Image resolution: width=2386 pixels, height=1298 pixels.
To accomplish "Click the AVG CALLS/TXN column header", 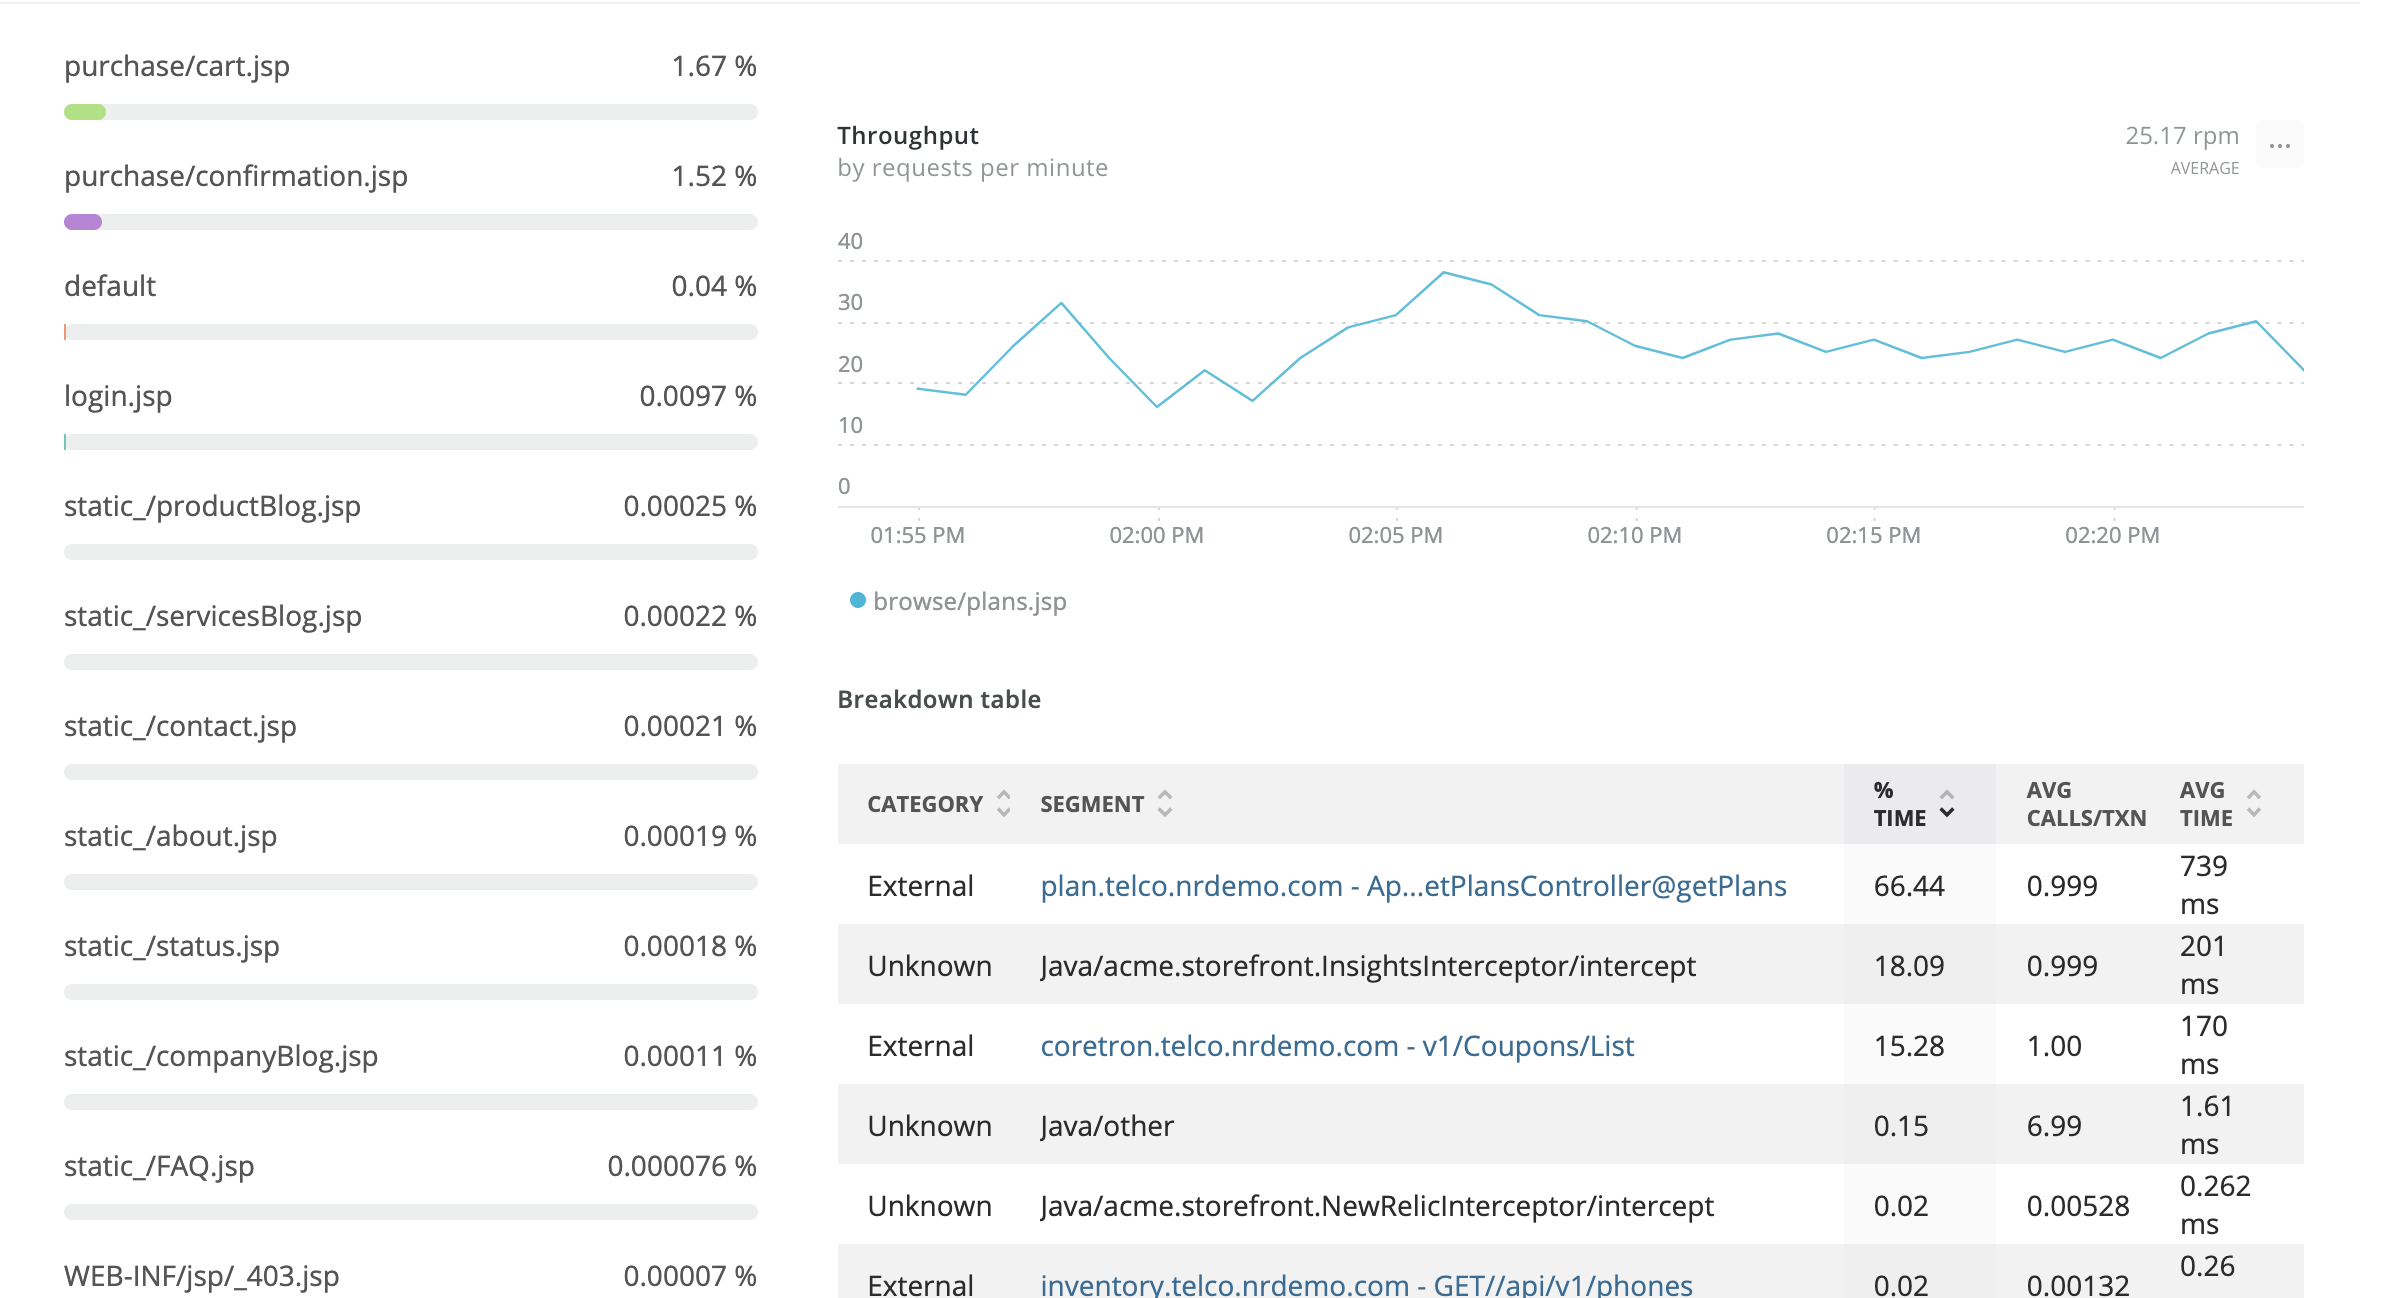I will point(2085,804).
